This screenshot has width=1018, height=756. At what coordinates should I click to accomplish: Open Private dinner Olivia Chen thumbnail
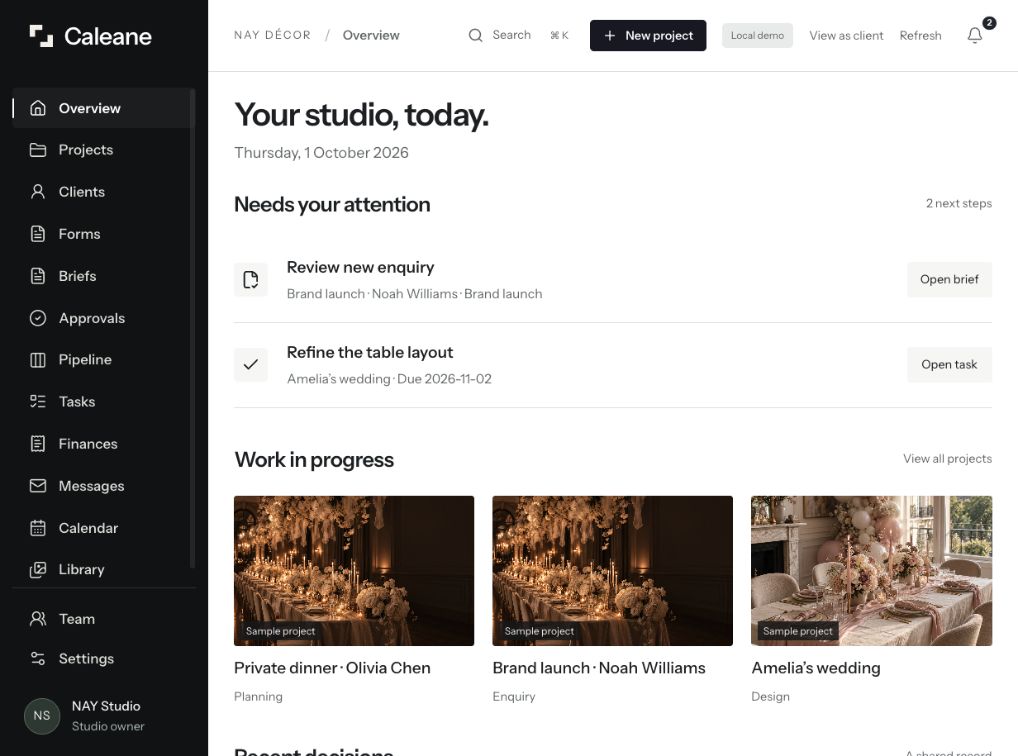[354, 571]
